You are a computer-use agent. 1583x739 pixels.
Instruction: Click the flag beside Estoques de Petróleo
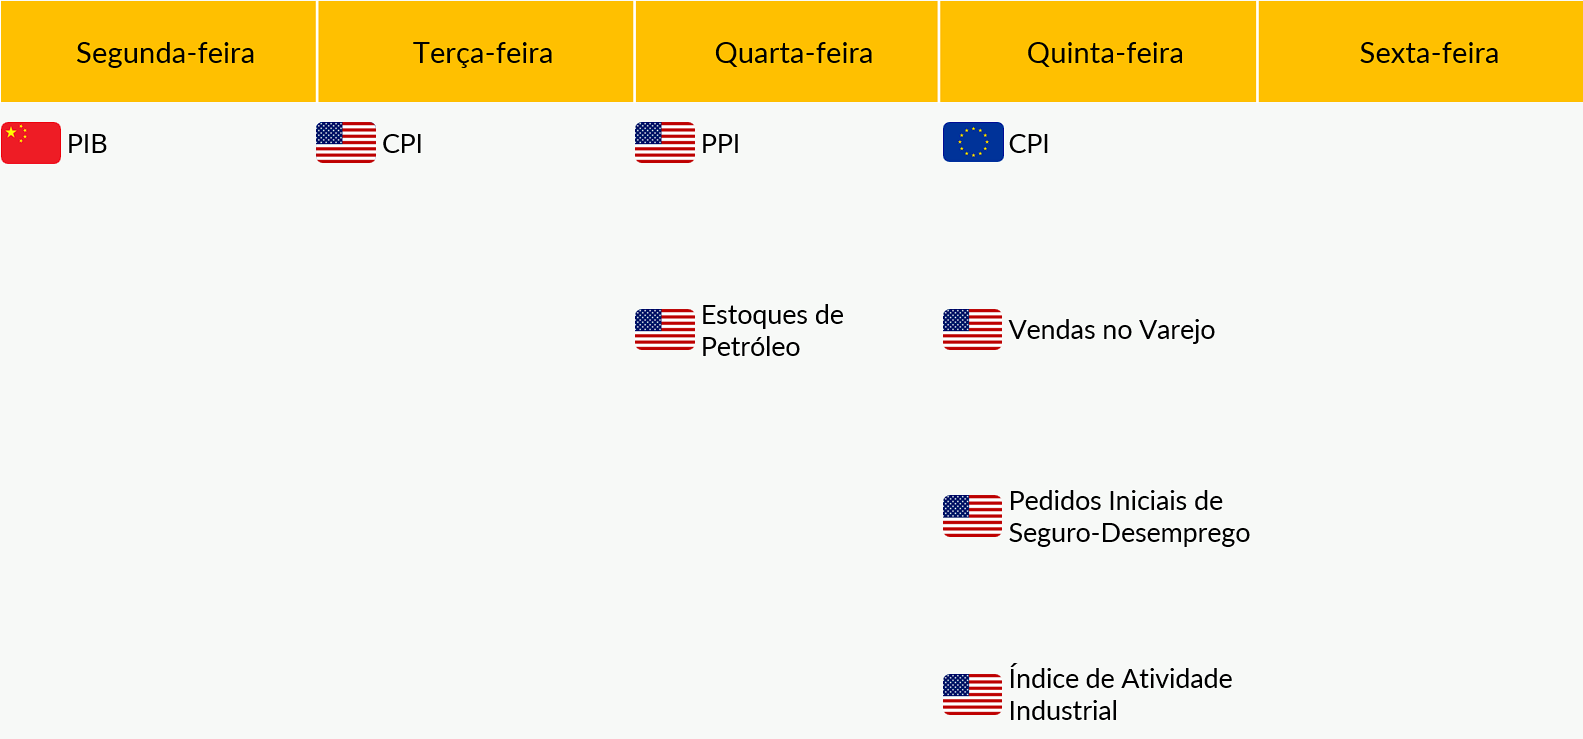tap(665, 330)
